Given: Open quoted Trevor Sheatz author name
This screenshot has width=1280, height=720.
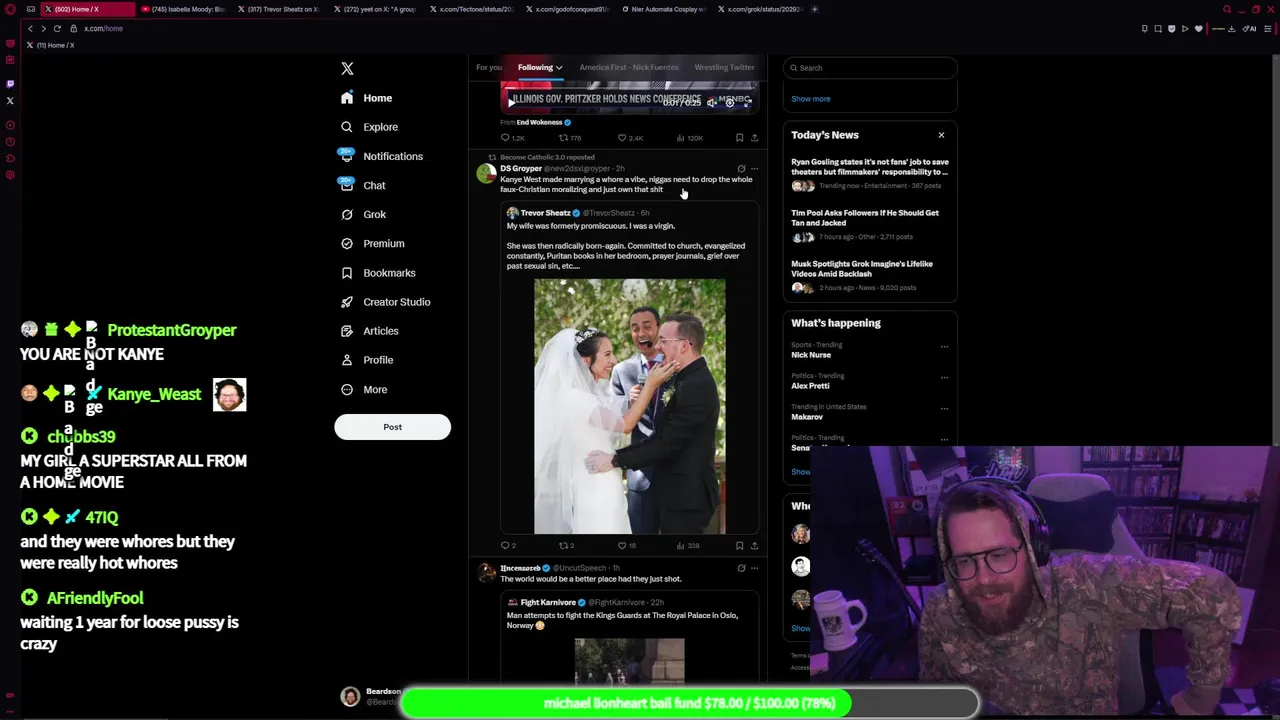Looking at the screenshot, I should point(545,213).
